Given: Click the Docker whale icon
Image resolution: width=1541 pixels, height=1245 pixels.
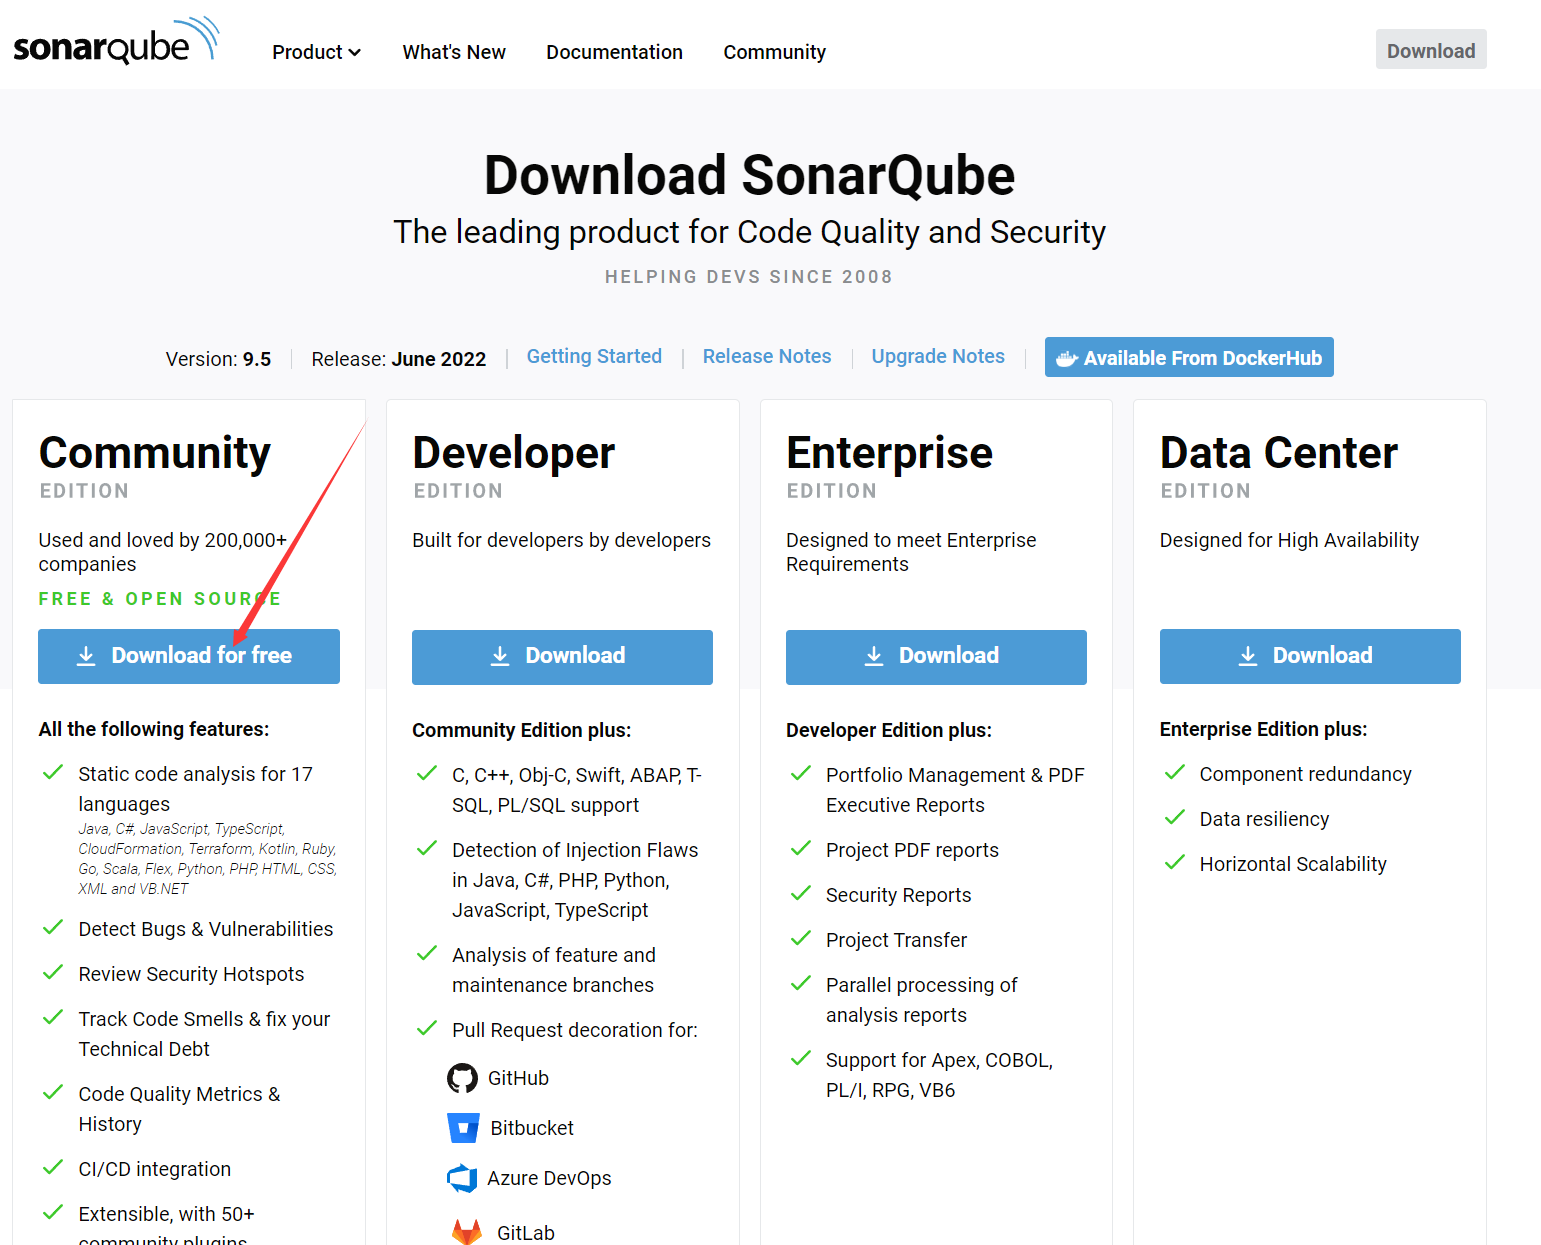Looking at the screenshot, I should coord(1067,358).
